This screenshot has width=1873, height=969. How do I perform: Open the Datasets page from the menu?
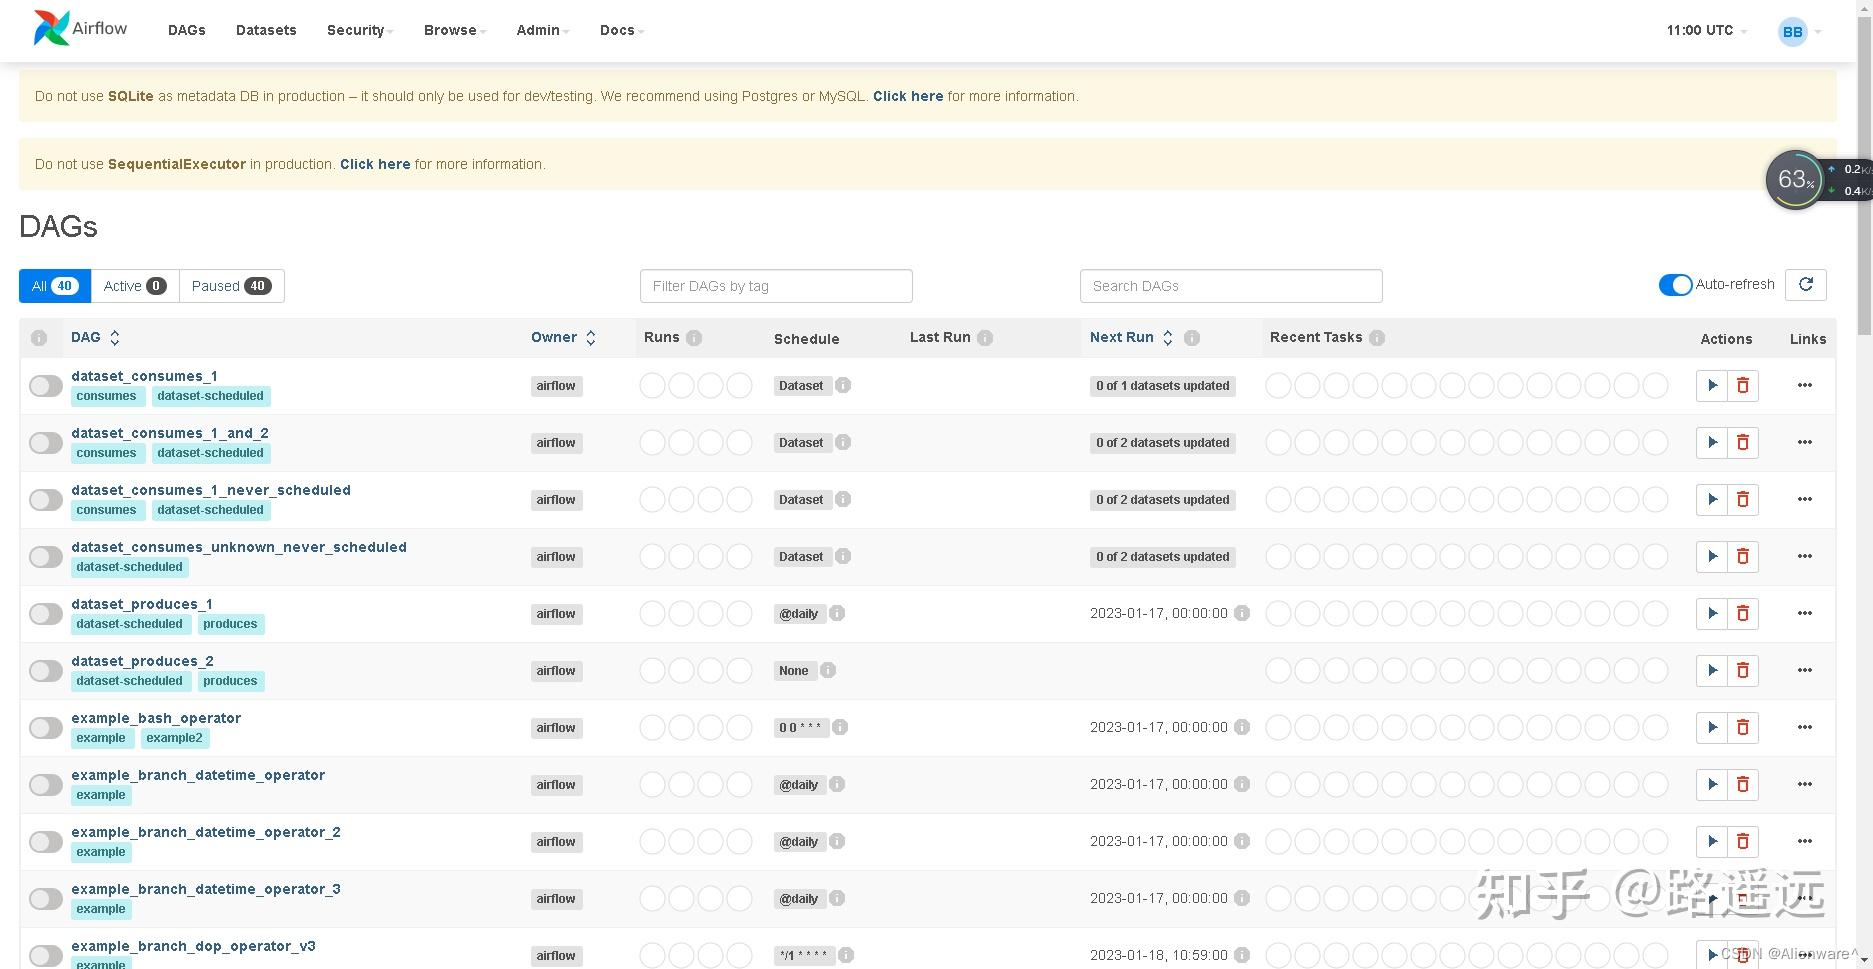(265, 30)
